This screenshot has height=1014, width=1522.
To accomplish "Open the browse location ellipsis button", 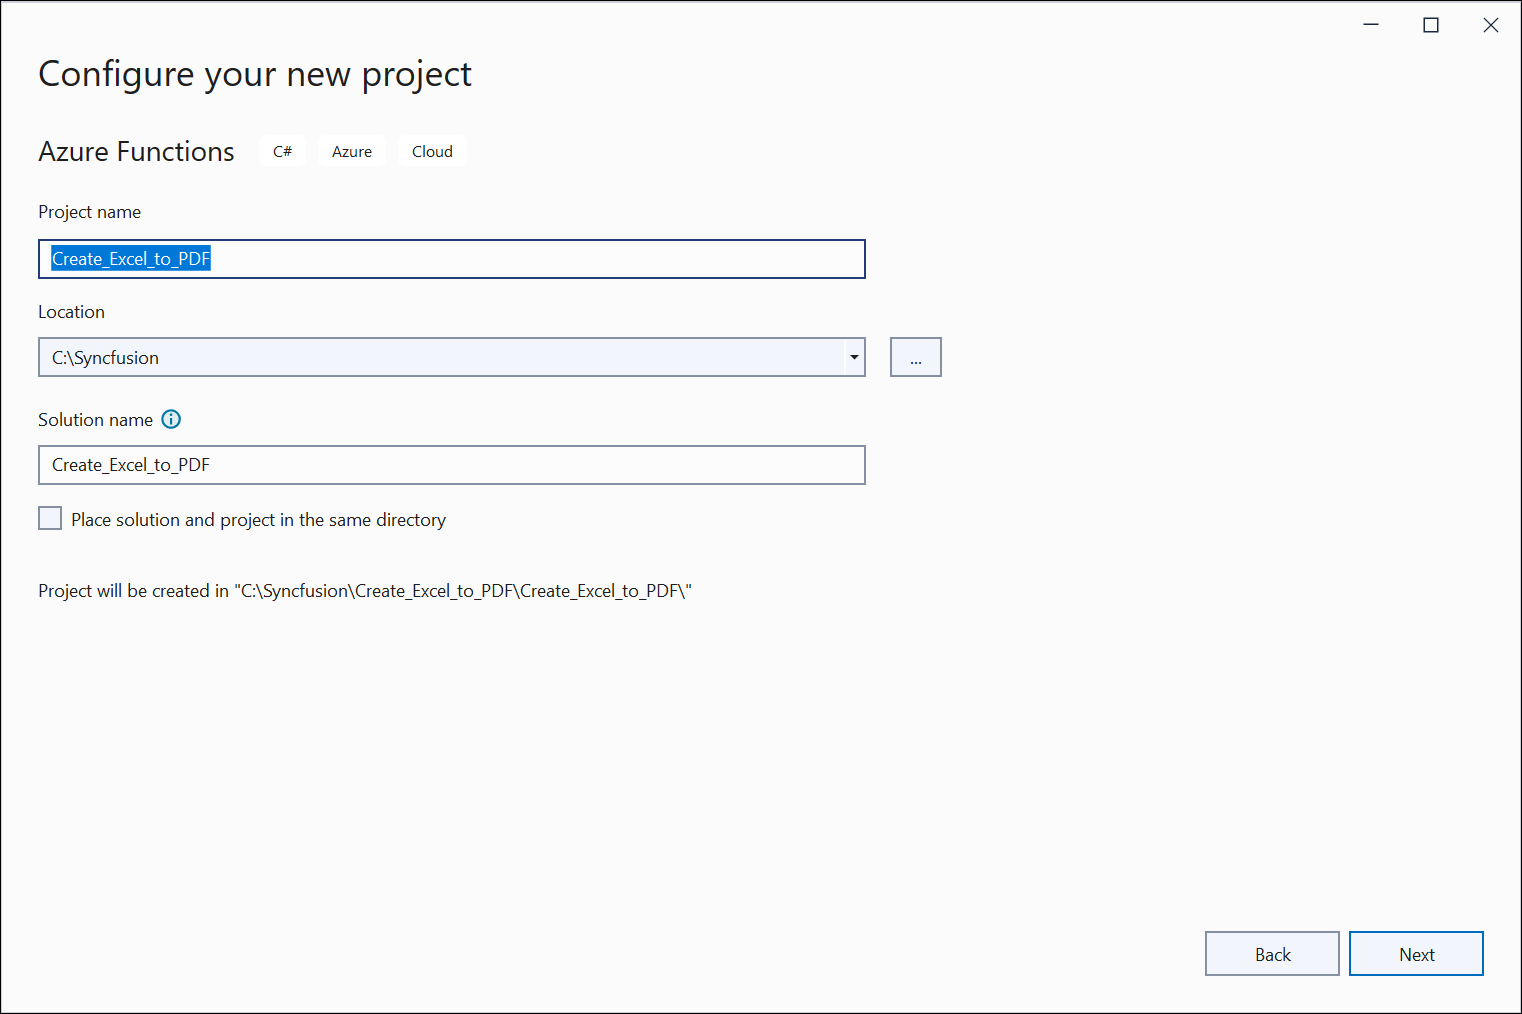I will coord(915,358).
